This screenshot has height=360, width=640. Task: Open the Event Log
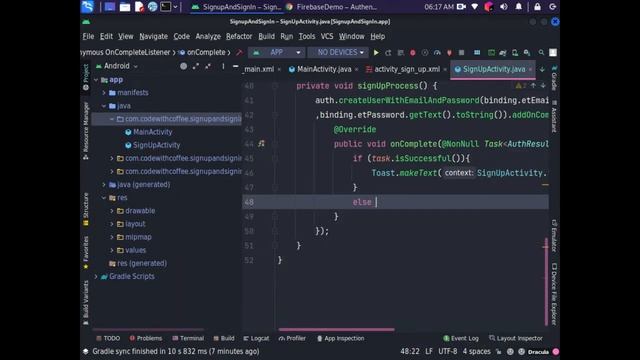tap(461, 338)
